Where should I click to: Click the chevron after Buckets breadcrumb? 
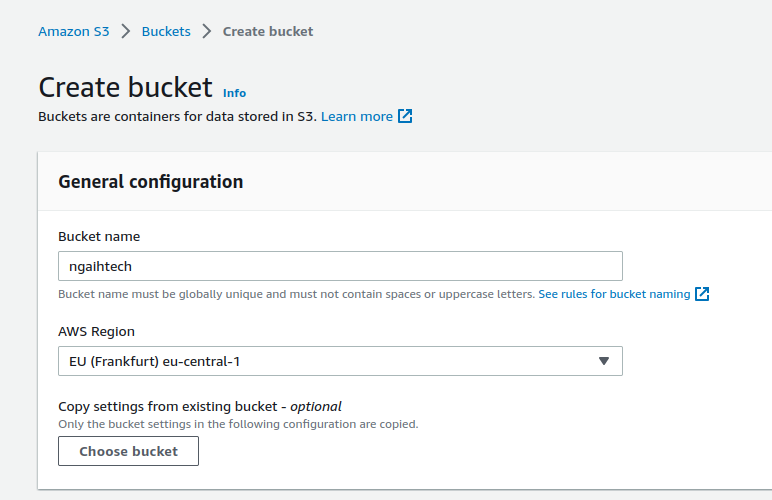tap(207, 31)
